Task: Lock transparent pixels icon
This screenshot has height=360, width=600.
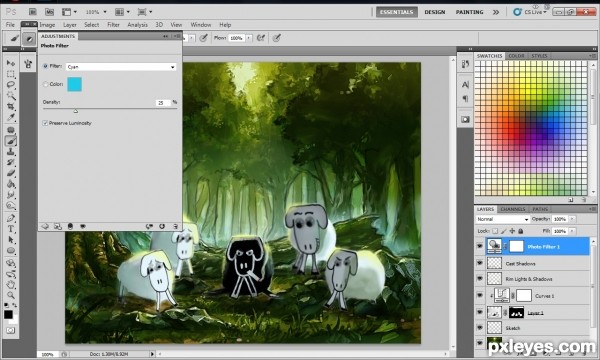Action: point(495,231)
